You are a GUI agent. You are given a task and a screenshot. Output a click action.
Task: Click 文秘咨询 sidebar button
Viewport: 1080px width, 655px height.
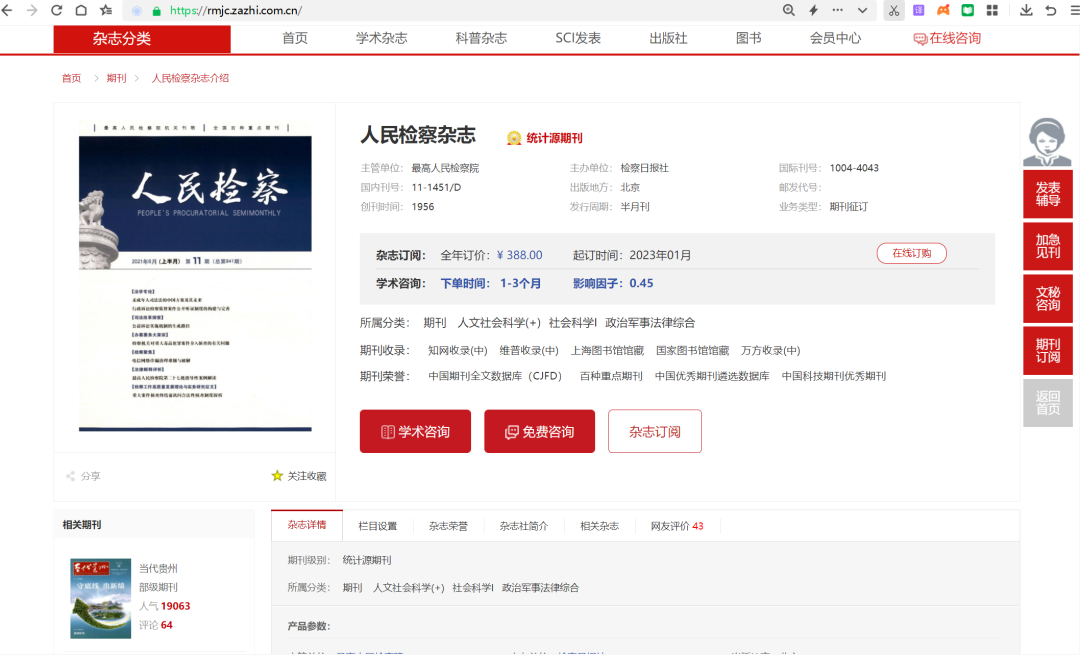pos(1048,298)
